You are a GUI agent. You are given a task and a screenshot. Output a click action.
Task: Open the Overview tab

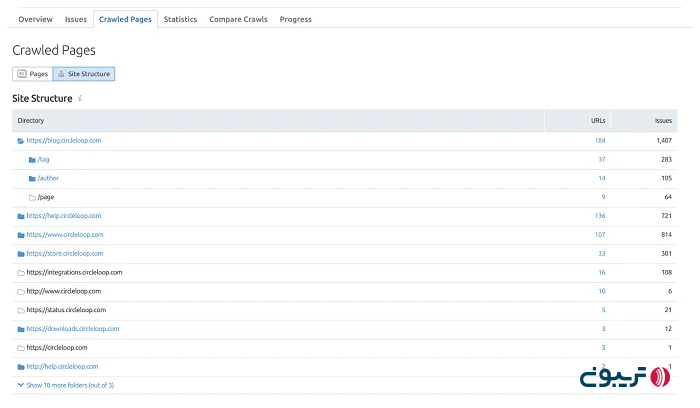pos(35,19)
